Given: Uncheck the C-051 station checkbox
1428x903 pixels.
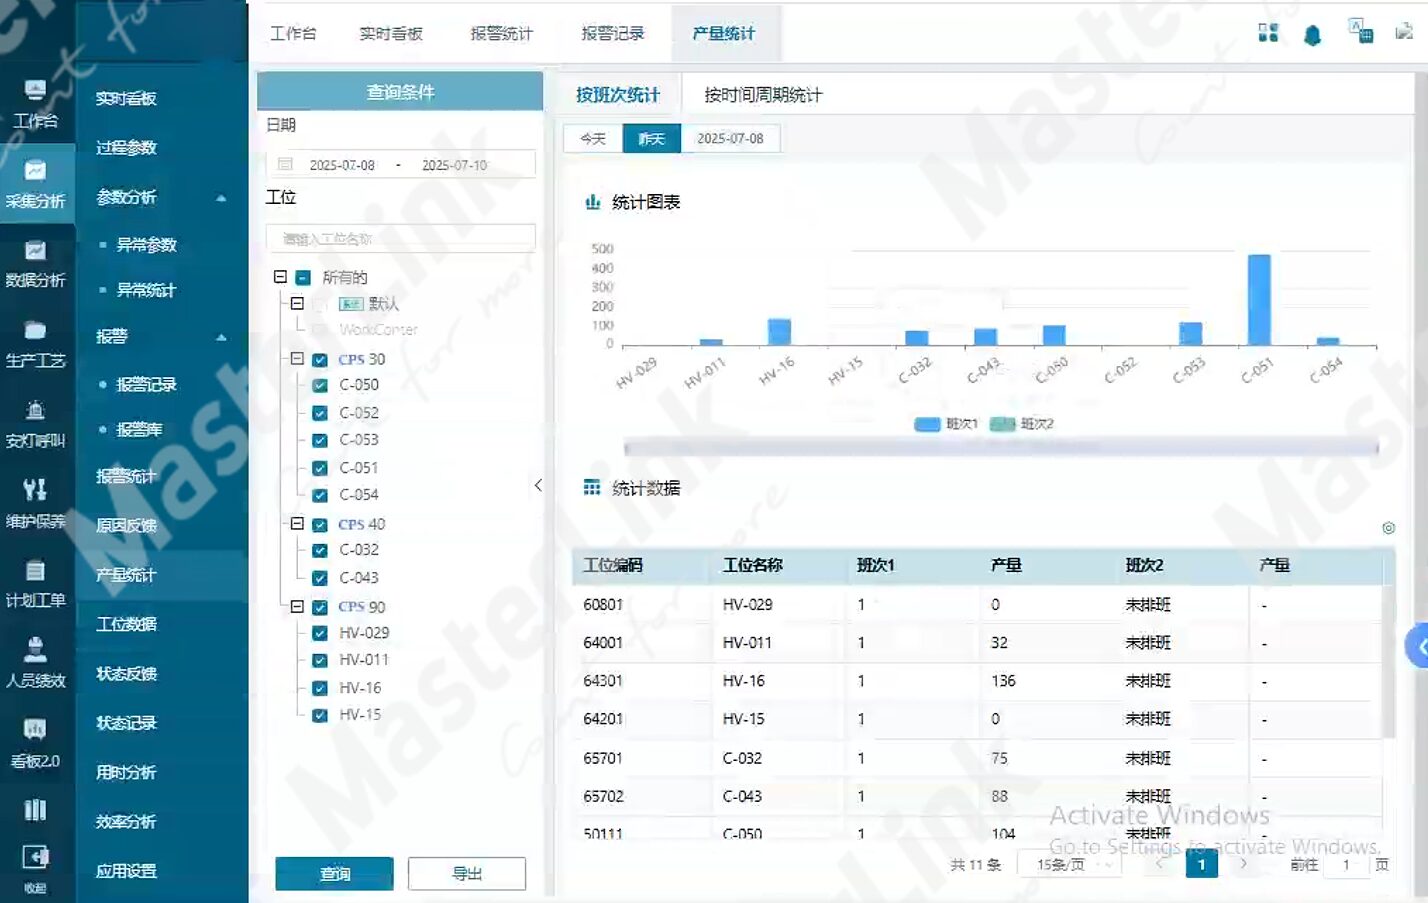Looking at the screenshot, I should pyautogui.click(x=320, y=468).
